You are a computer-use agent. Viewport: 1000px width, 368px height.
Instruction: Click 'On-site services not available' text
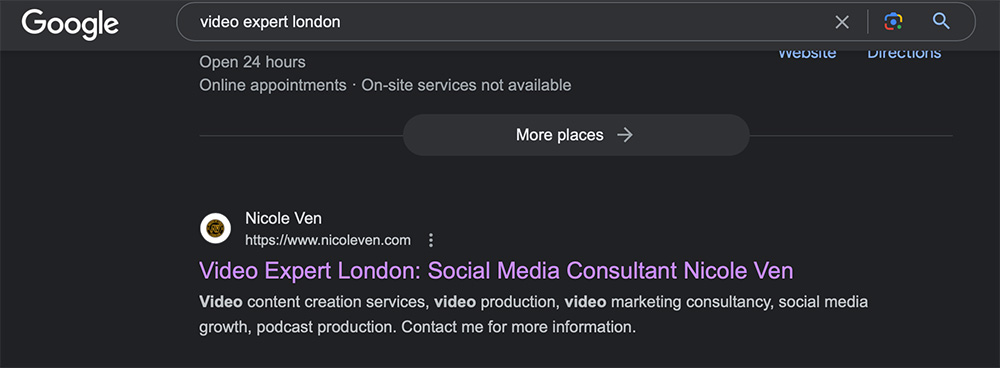click(x=466, y=85)
